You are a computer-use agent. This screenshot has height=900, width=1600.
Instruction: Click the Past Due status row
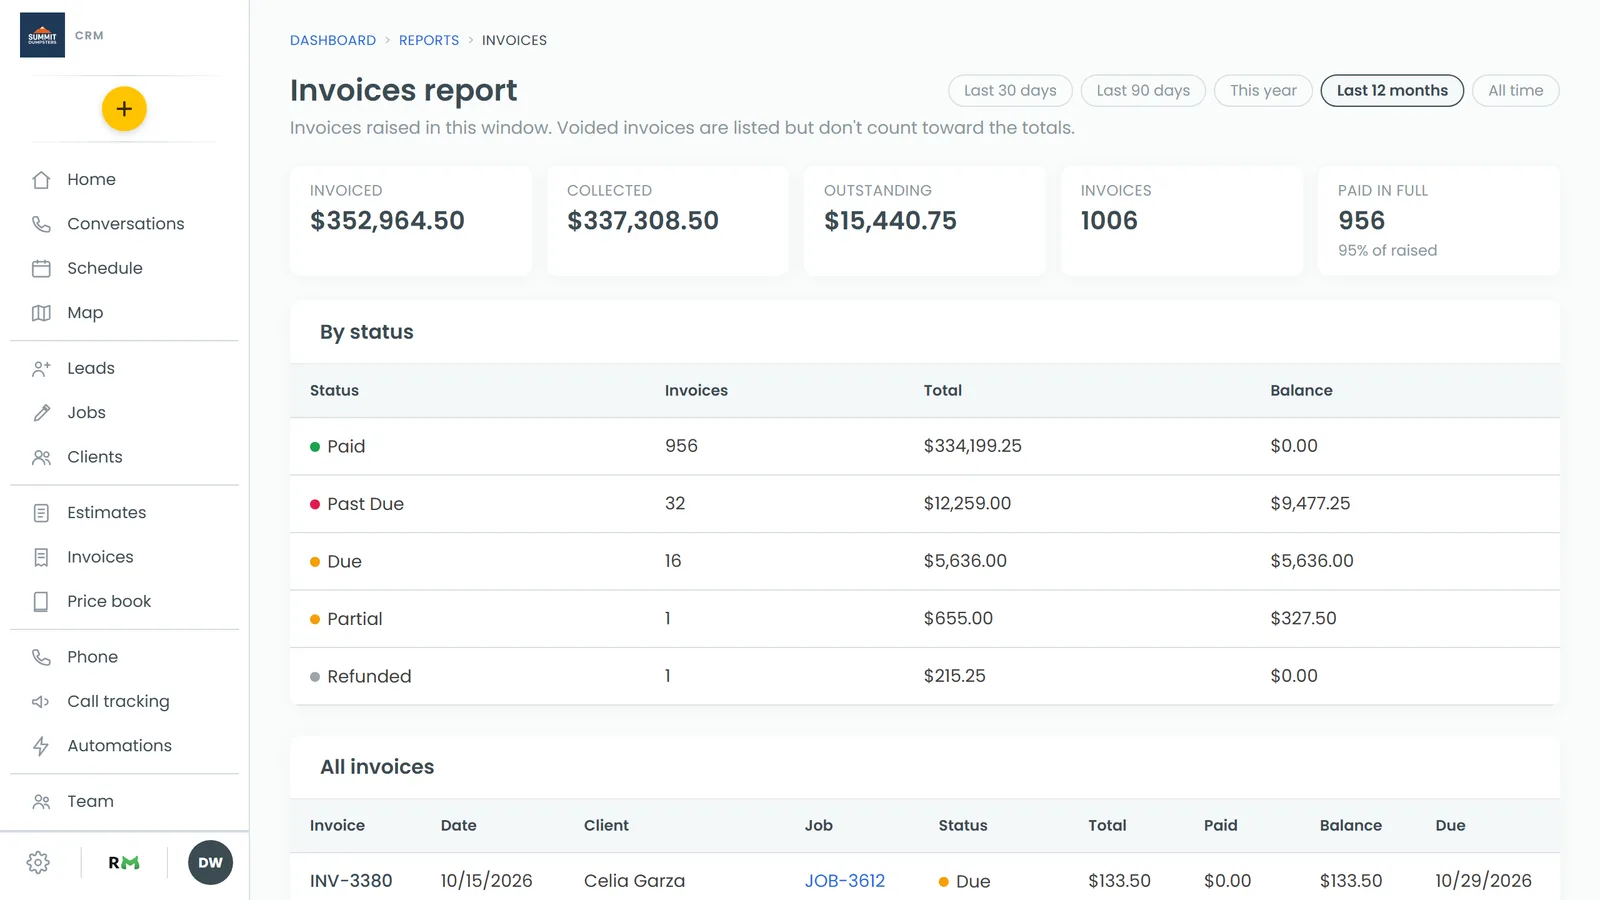[925, 504]
